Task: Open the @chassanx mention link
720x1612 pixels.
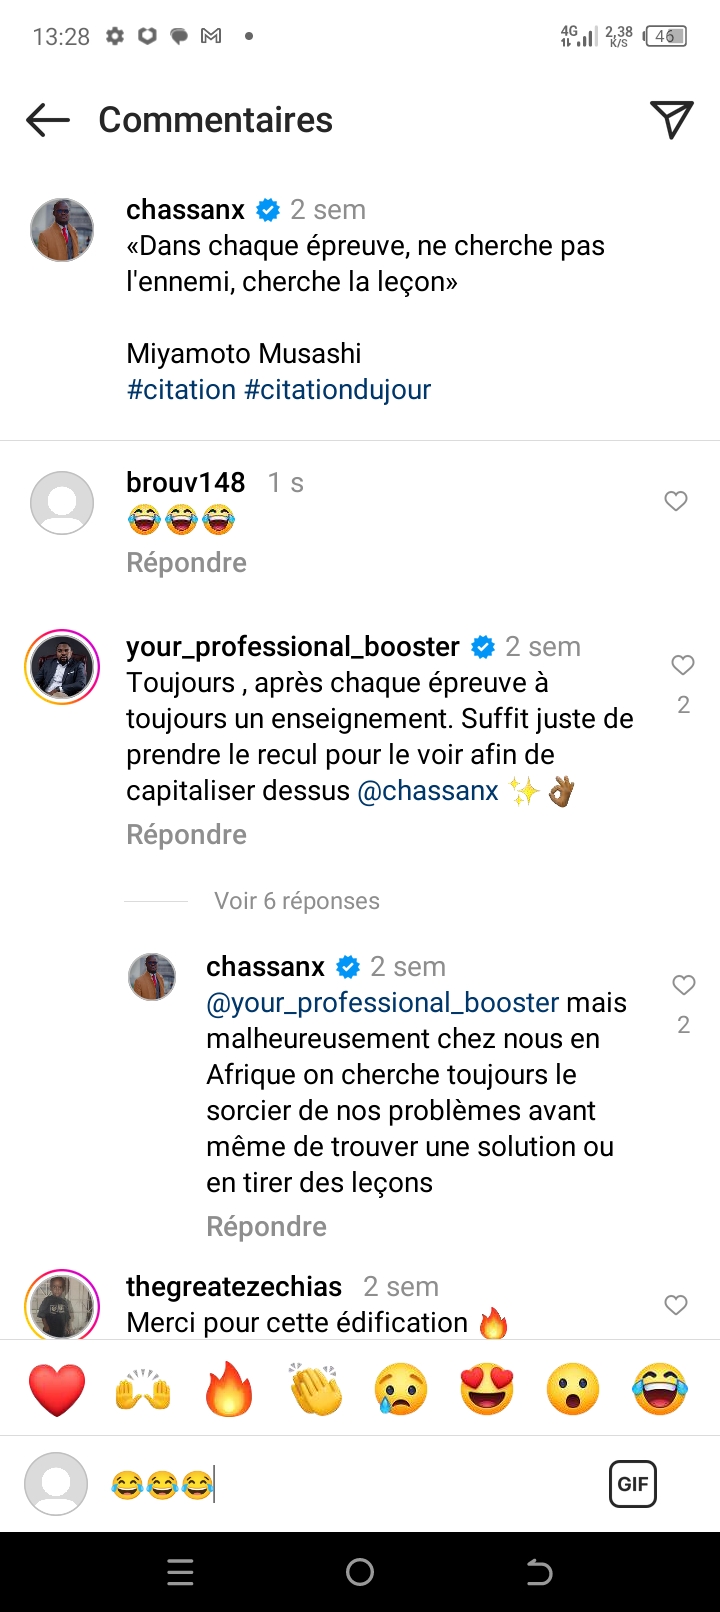Action: 428,791
